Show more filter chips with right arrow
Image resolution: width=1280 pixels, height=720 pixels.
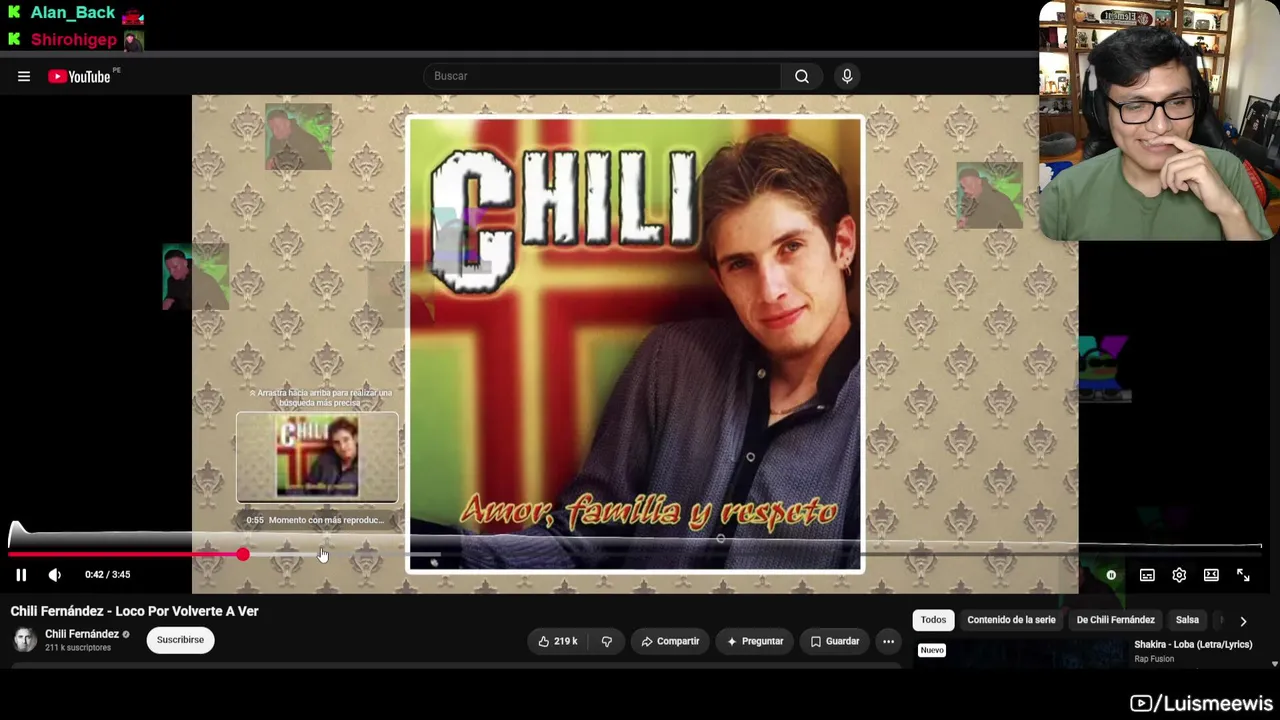(1243, 621)
